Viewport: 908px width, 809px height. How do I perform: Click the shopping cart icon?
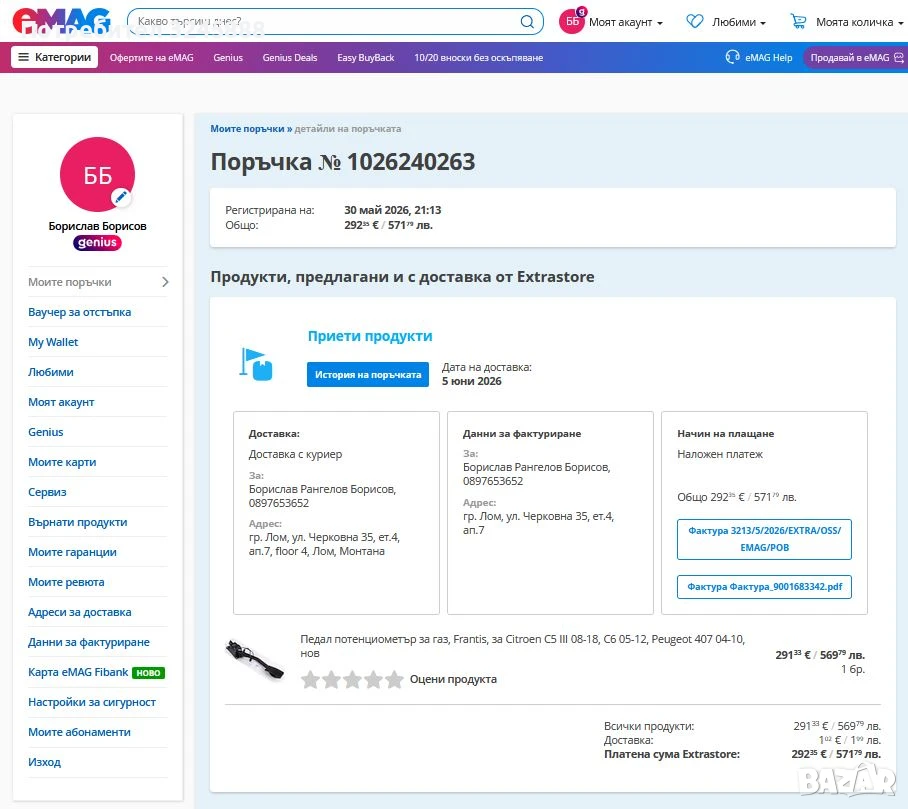[x=799, y=22]
